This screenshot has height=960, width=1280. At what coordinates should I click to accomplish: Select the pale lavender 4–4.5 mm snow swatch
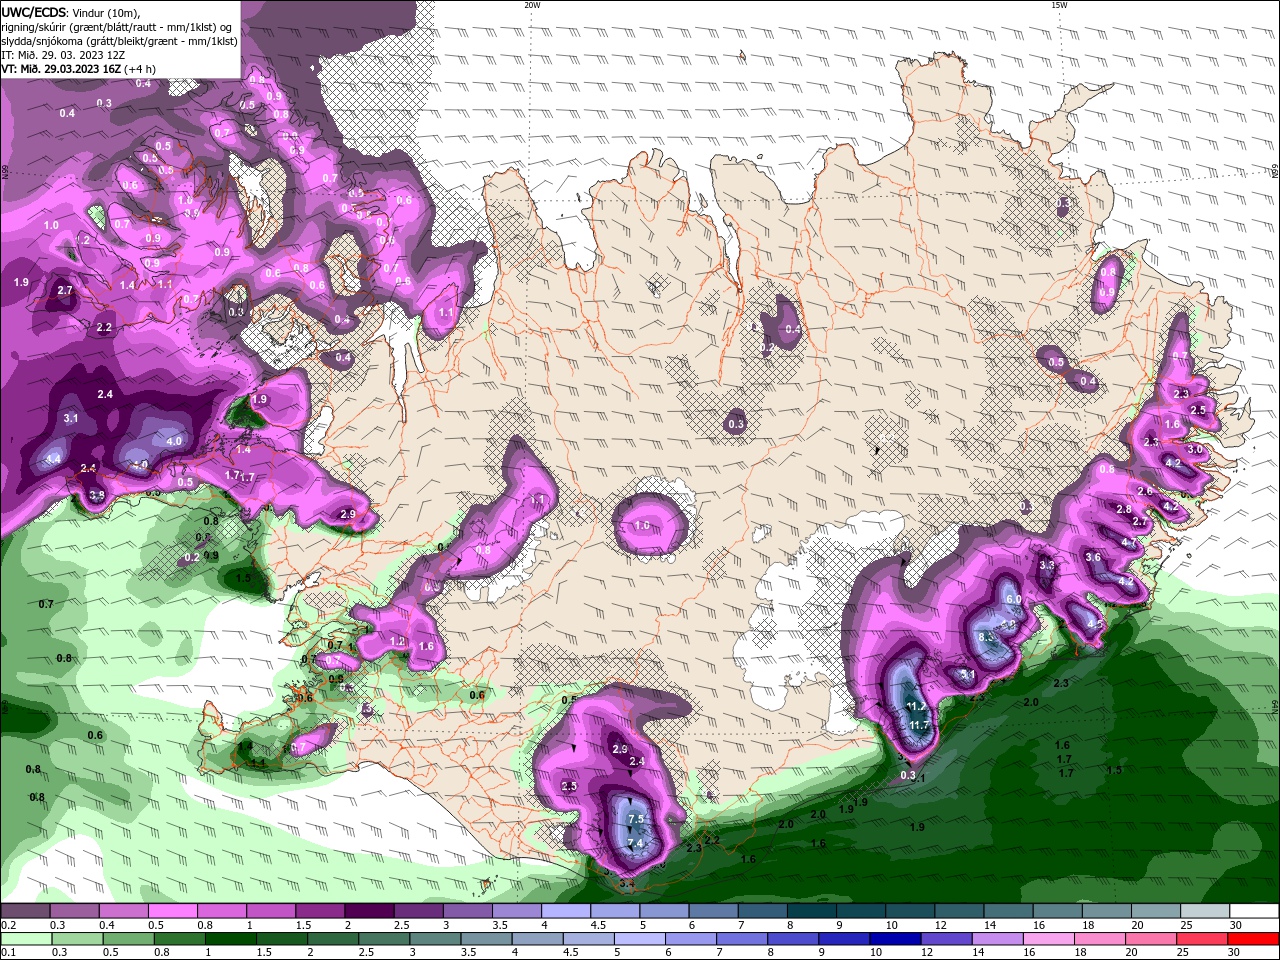(565, 911)
